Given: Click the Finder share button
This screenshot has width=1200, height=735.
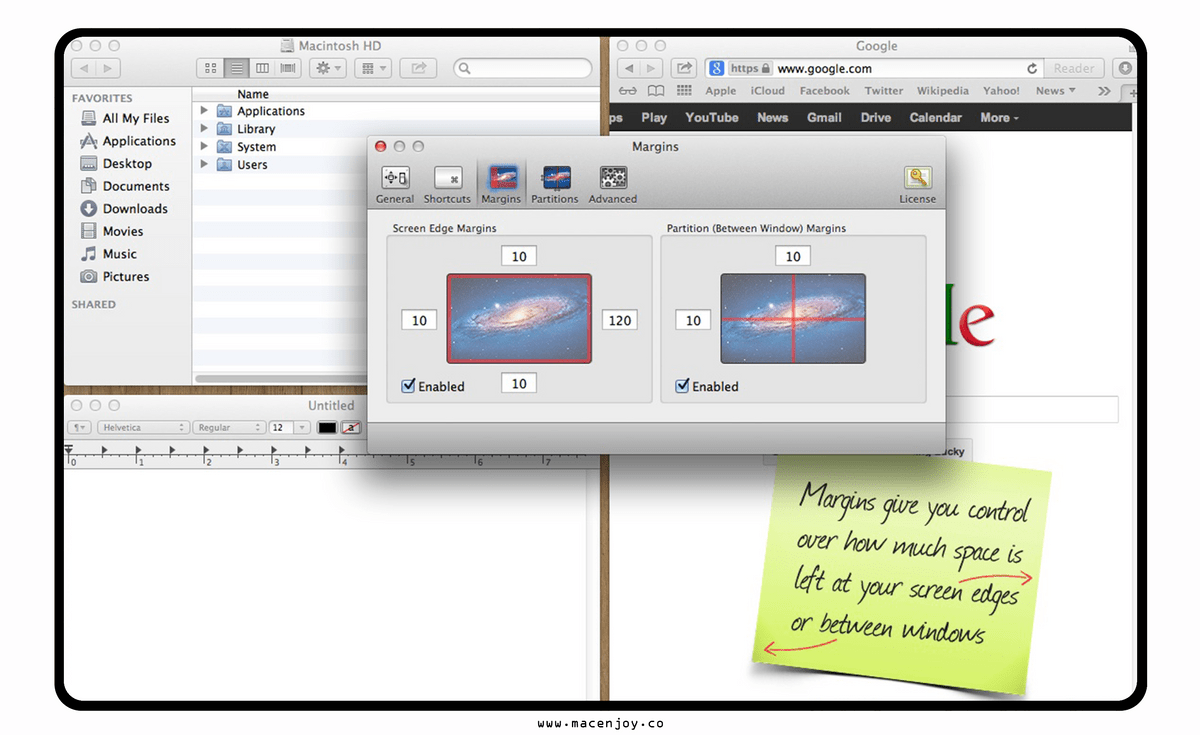Looking at the screenshot, I should 418,68.
